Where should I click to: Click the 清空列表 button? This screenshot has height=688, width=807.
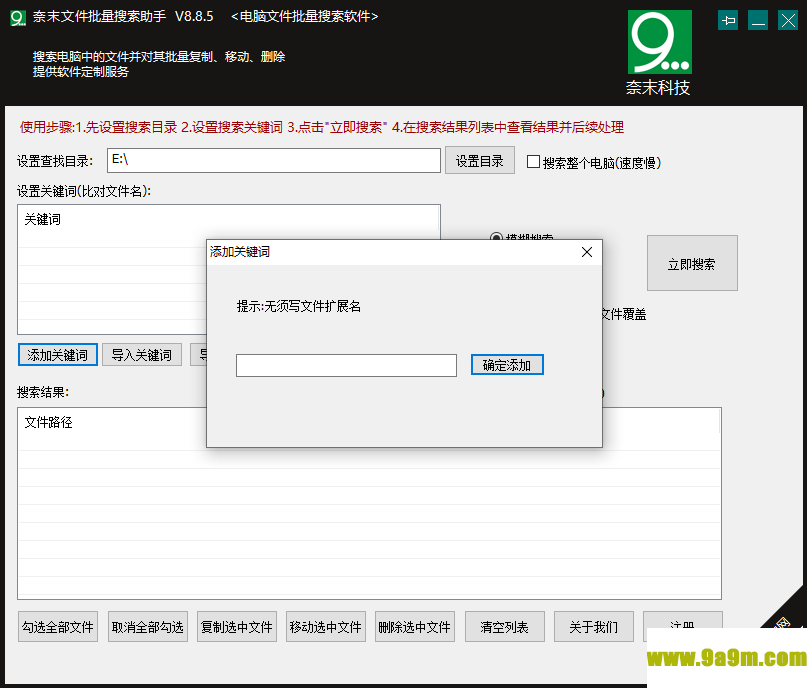(504, 627)
